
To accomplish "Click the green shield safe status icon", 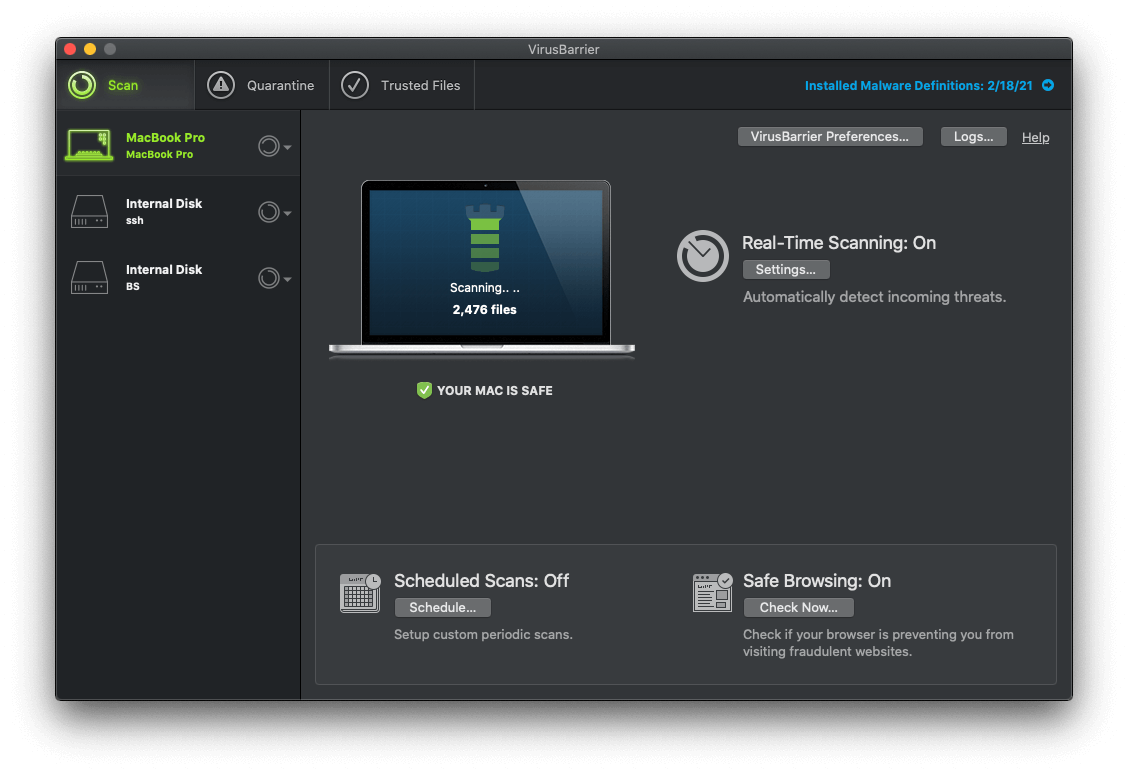I will click(424, 390).
